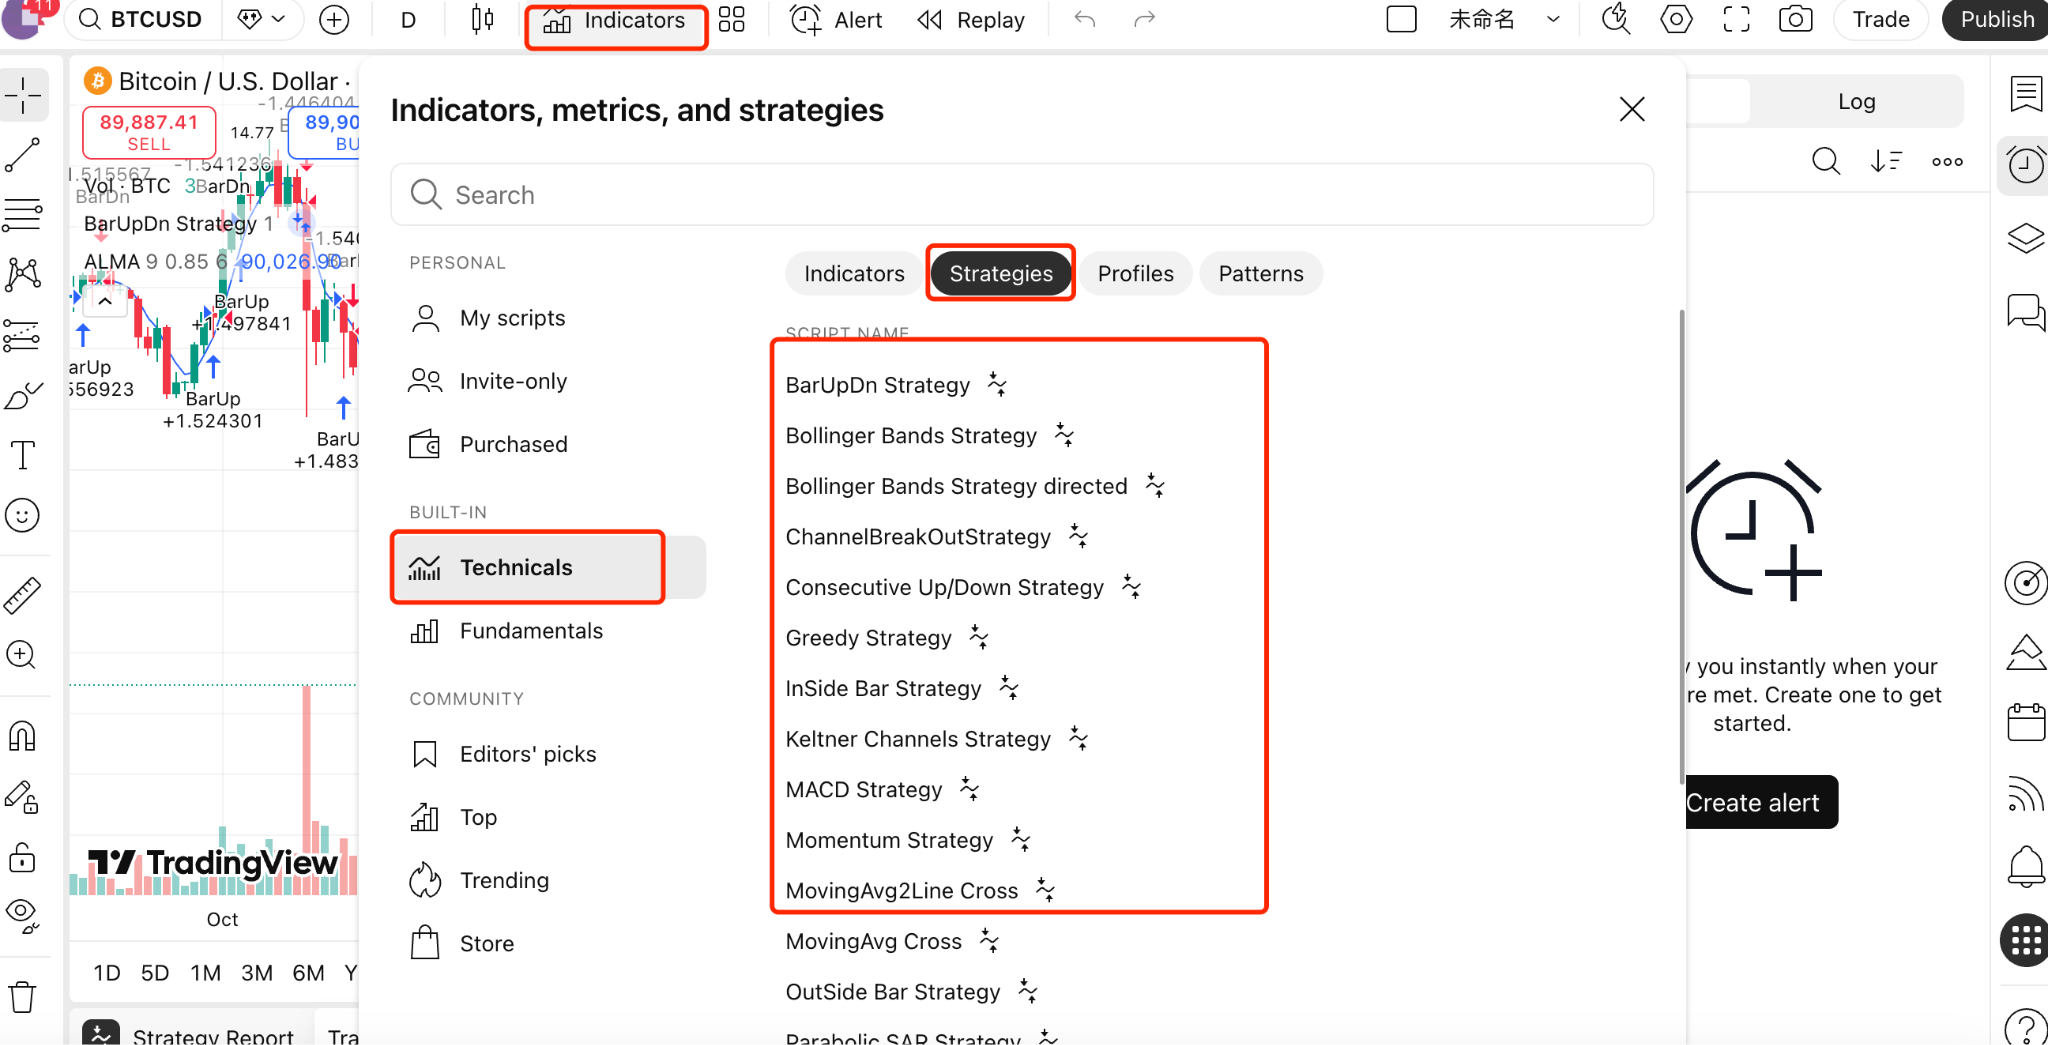
Task: Switch to the Strategies tab
Action: coord(1001,274)
